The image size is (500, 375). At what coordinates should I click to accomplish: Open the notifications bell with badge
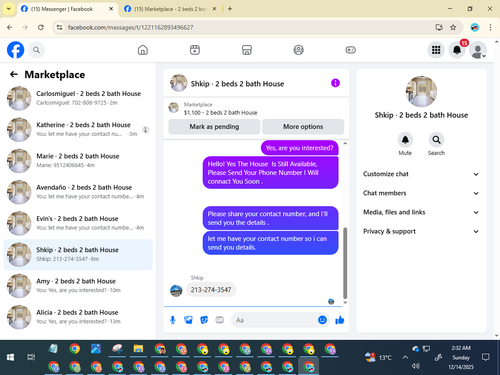[457, 50]
